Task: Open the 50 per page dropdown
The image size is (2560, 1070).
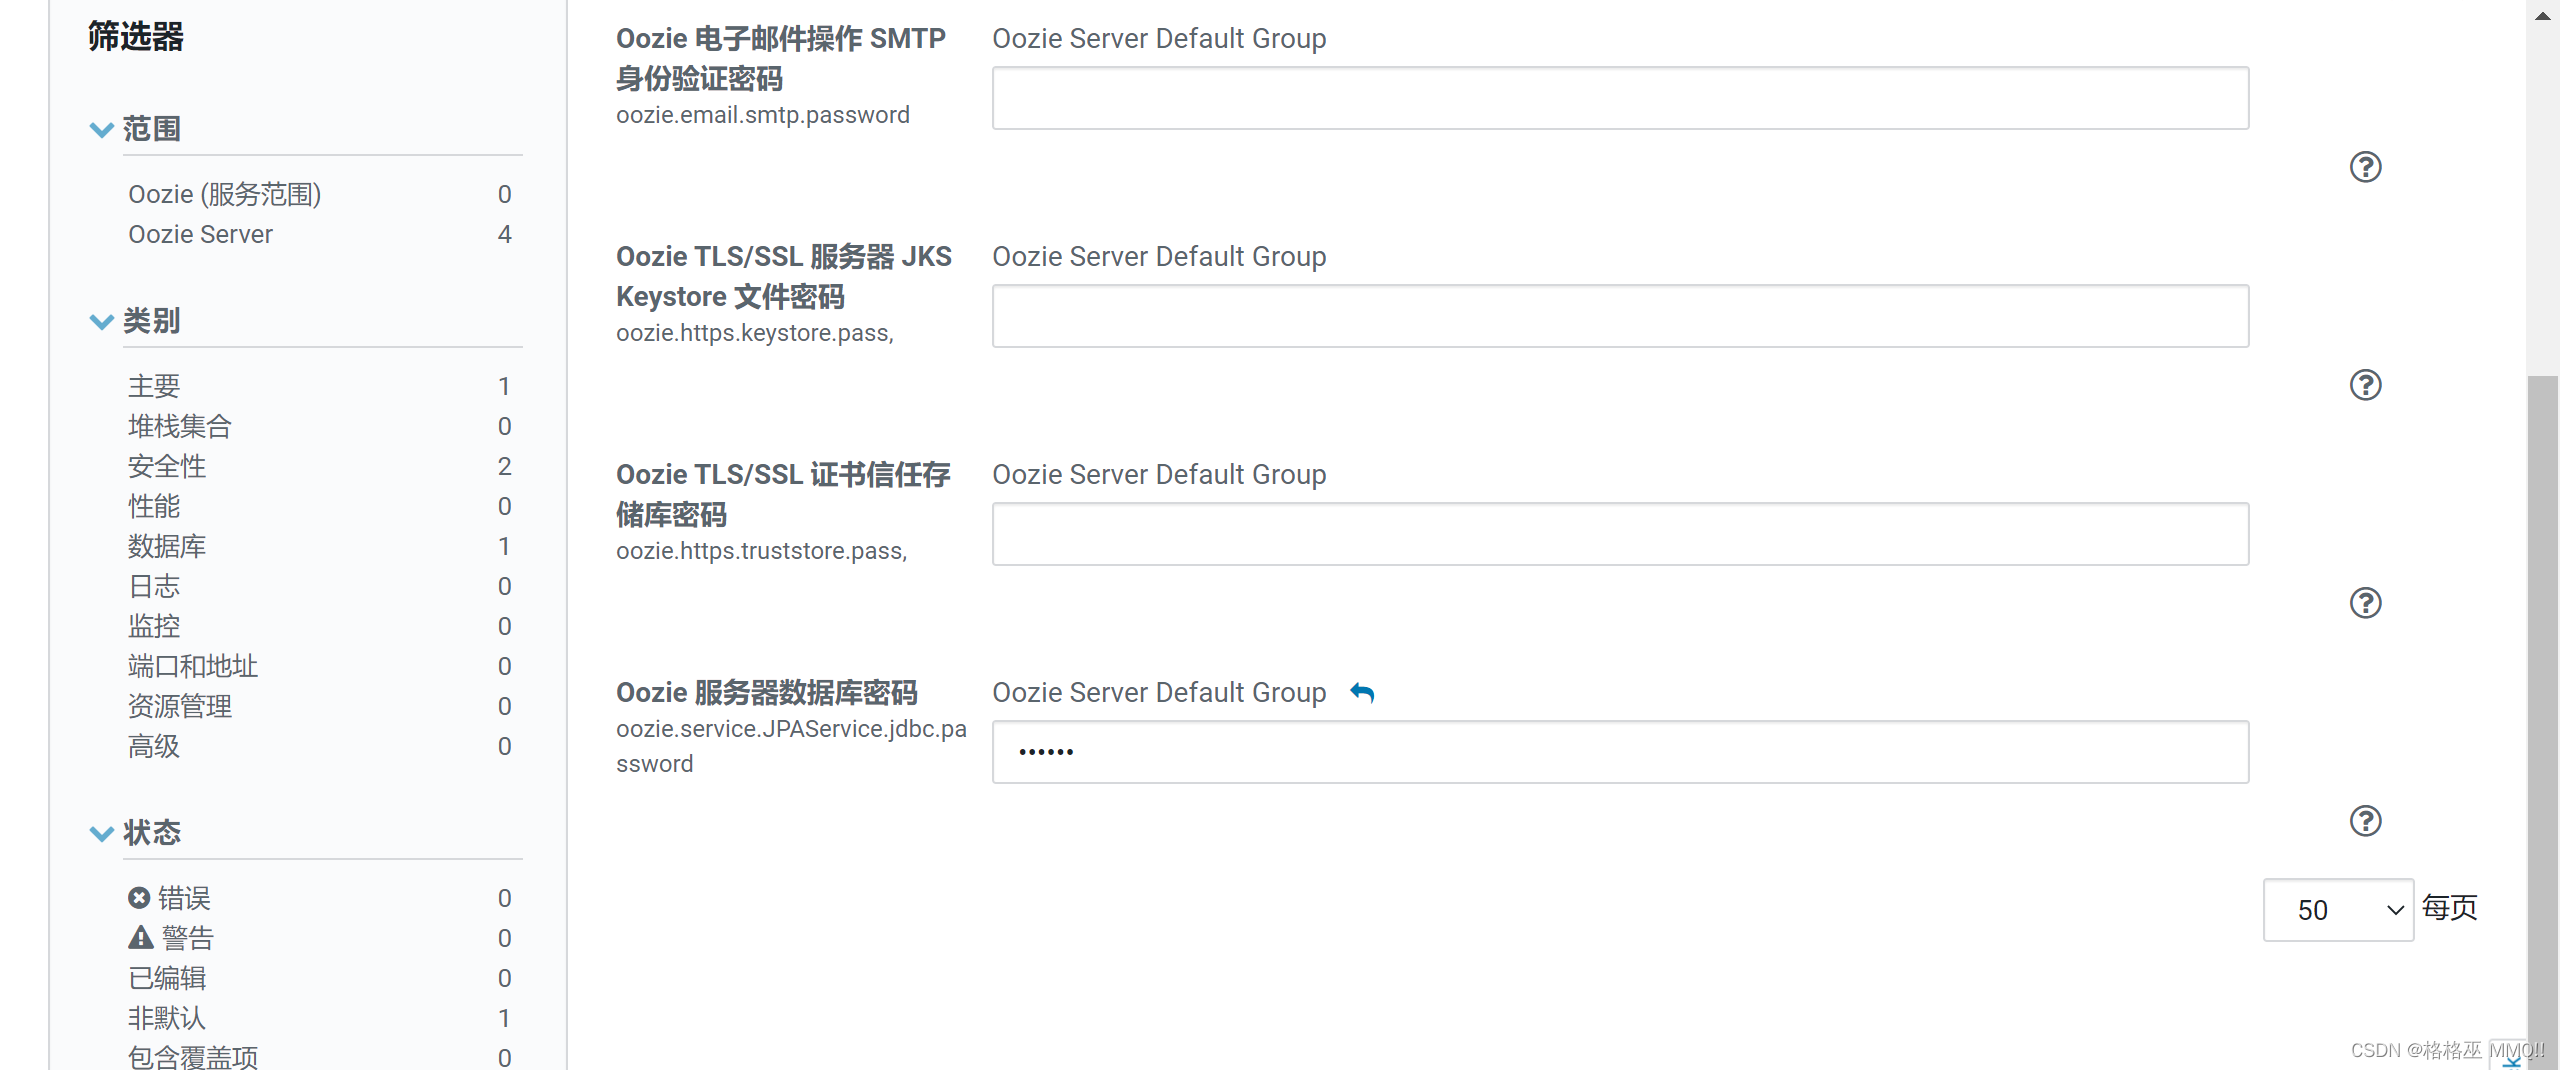Action: tap(2338, 909)
